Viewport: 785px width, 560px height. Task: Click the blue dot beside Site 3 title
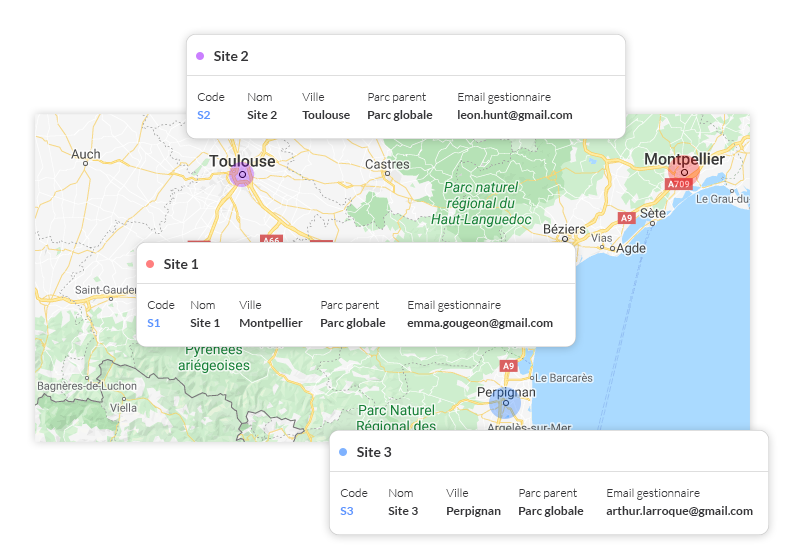[343, 452]
